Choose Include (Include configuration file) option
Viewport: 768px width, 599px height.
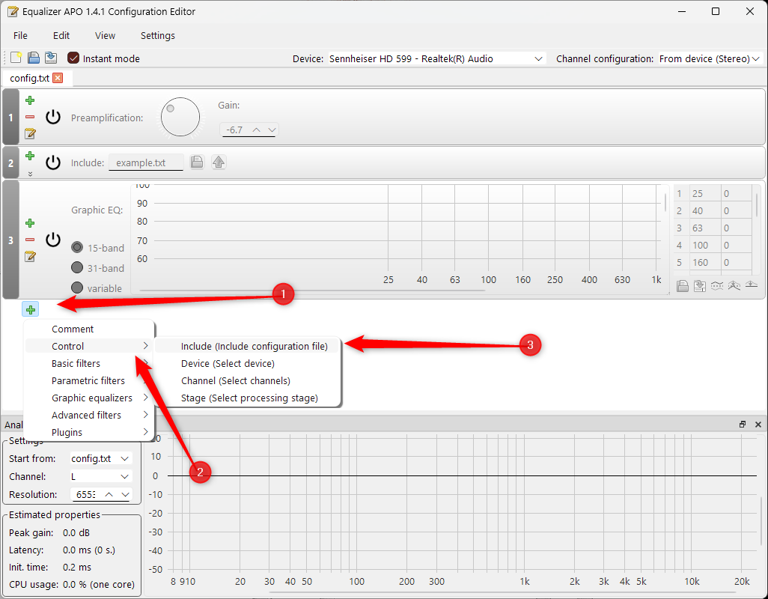[254, 347]
